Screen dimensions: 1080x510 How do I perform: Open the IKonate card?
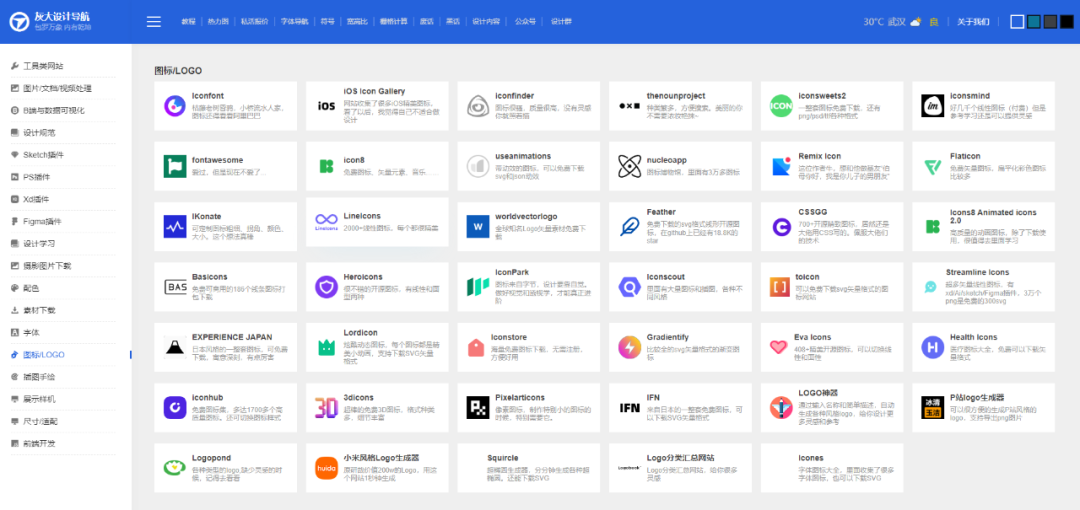click(226, 227)
